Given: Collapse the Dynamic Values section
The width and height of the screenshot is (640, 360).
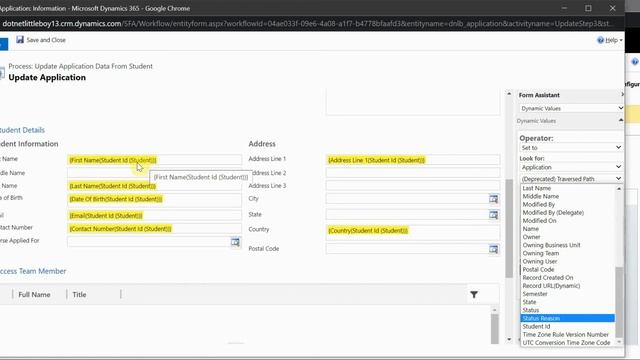Looking at the screenshot, I should coord(620,120).
